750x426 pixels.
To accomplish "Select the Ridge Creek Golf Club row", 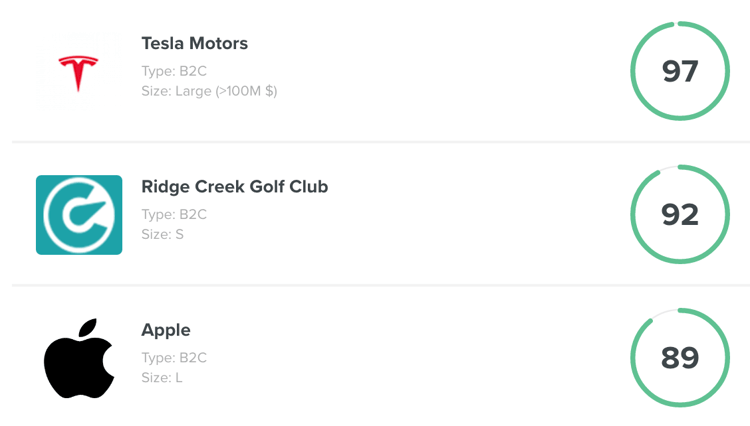I will click(381, 214).
